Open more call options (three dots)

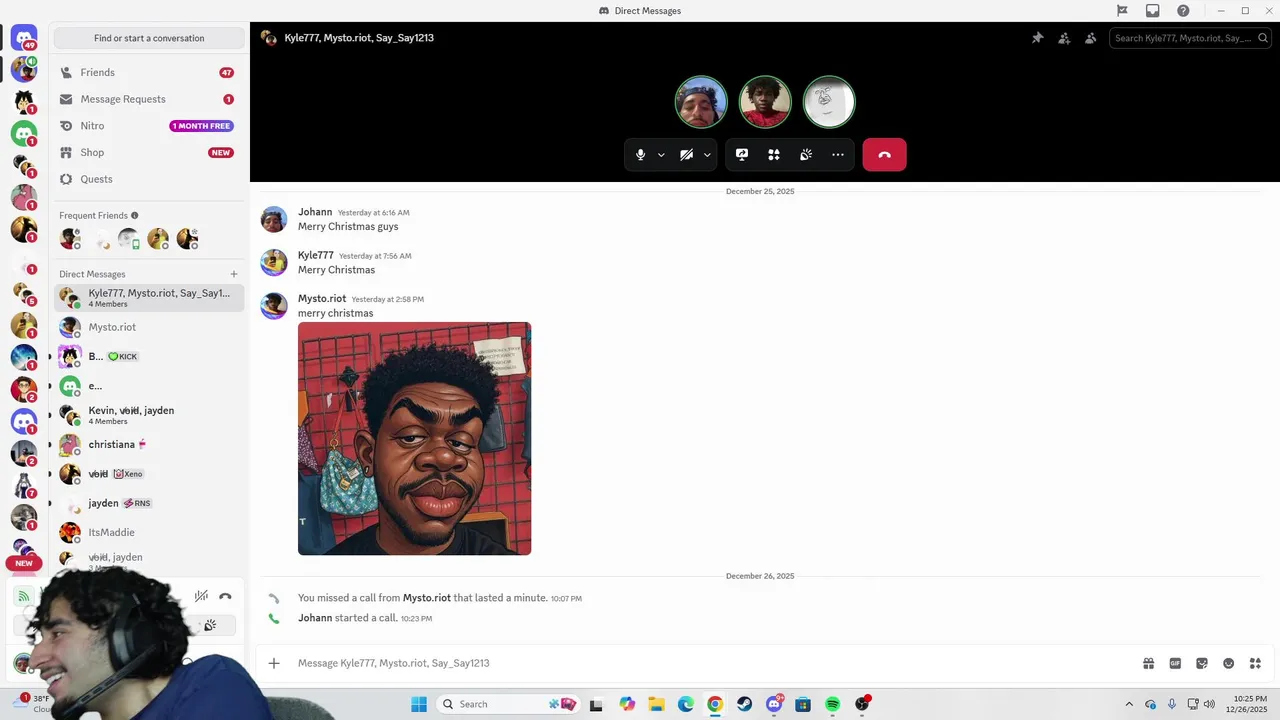click(838, 155)
